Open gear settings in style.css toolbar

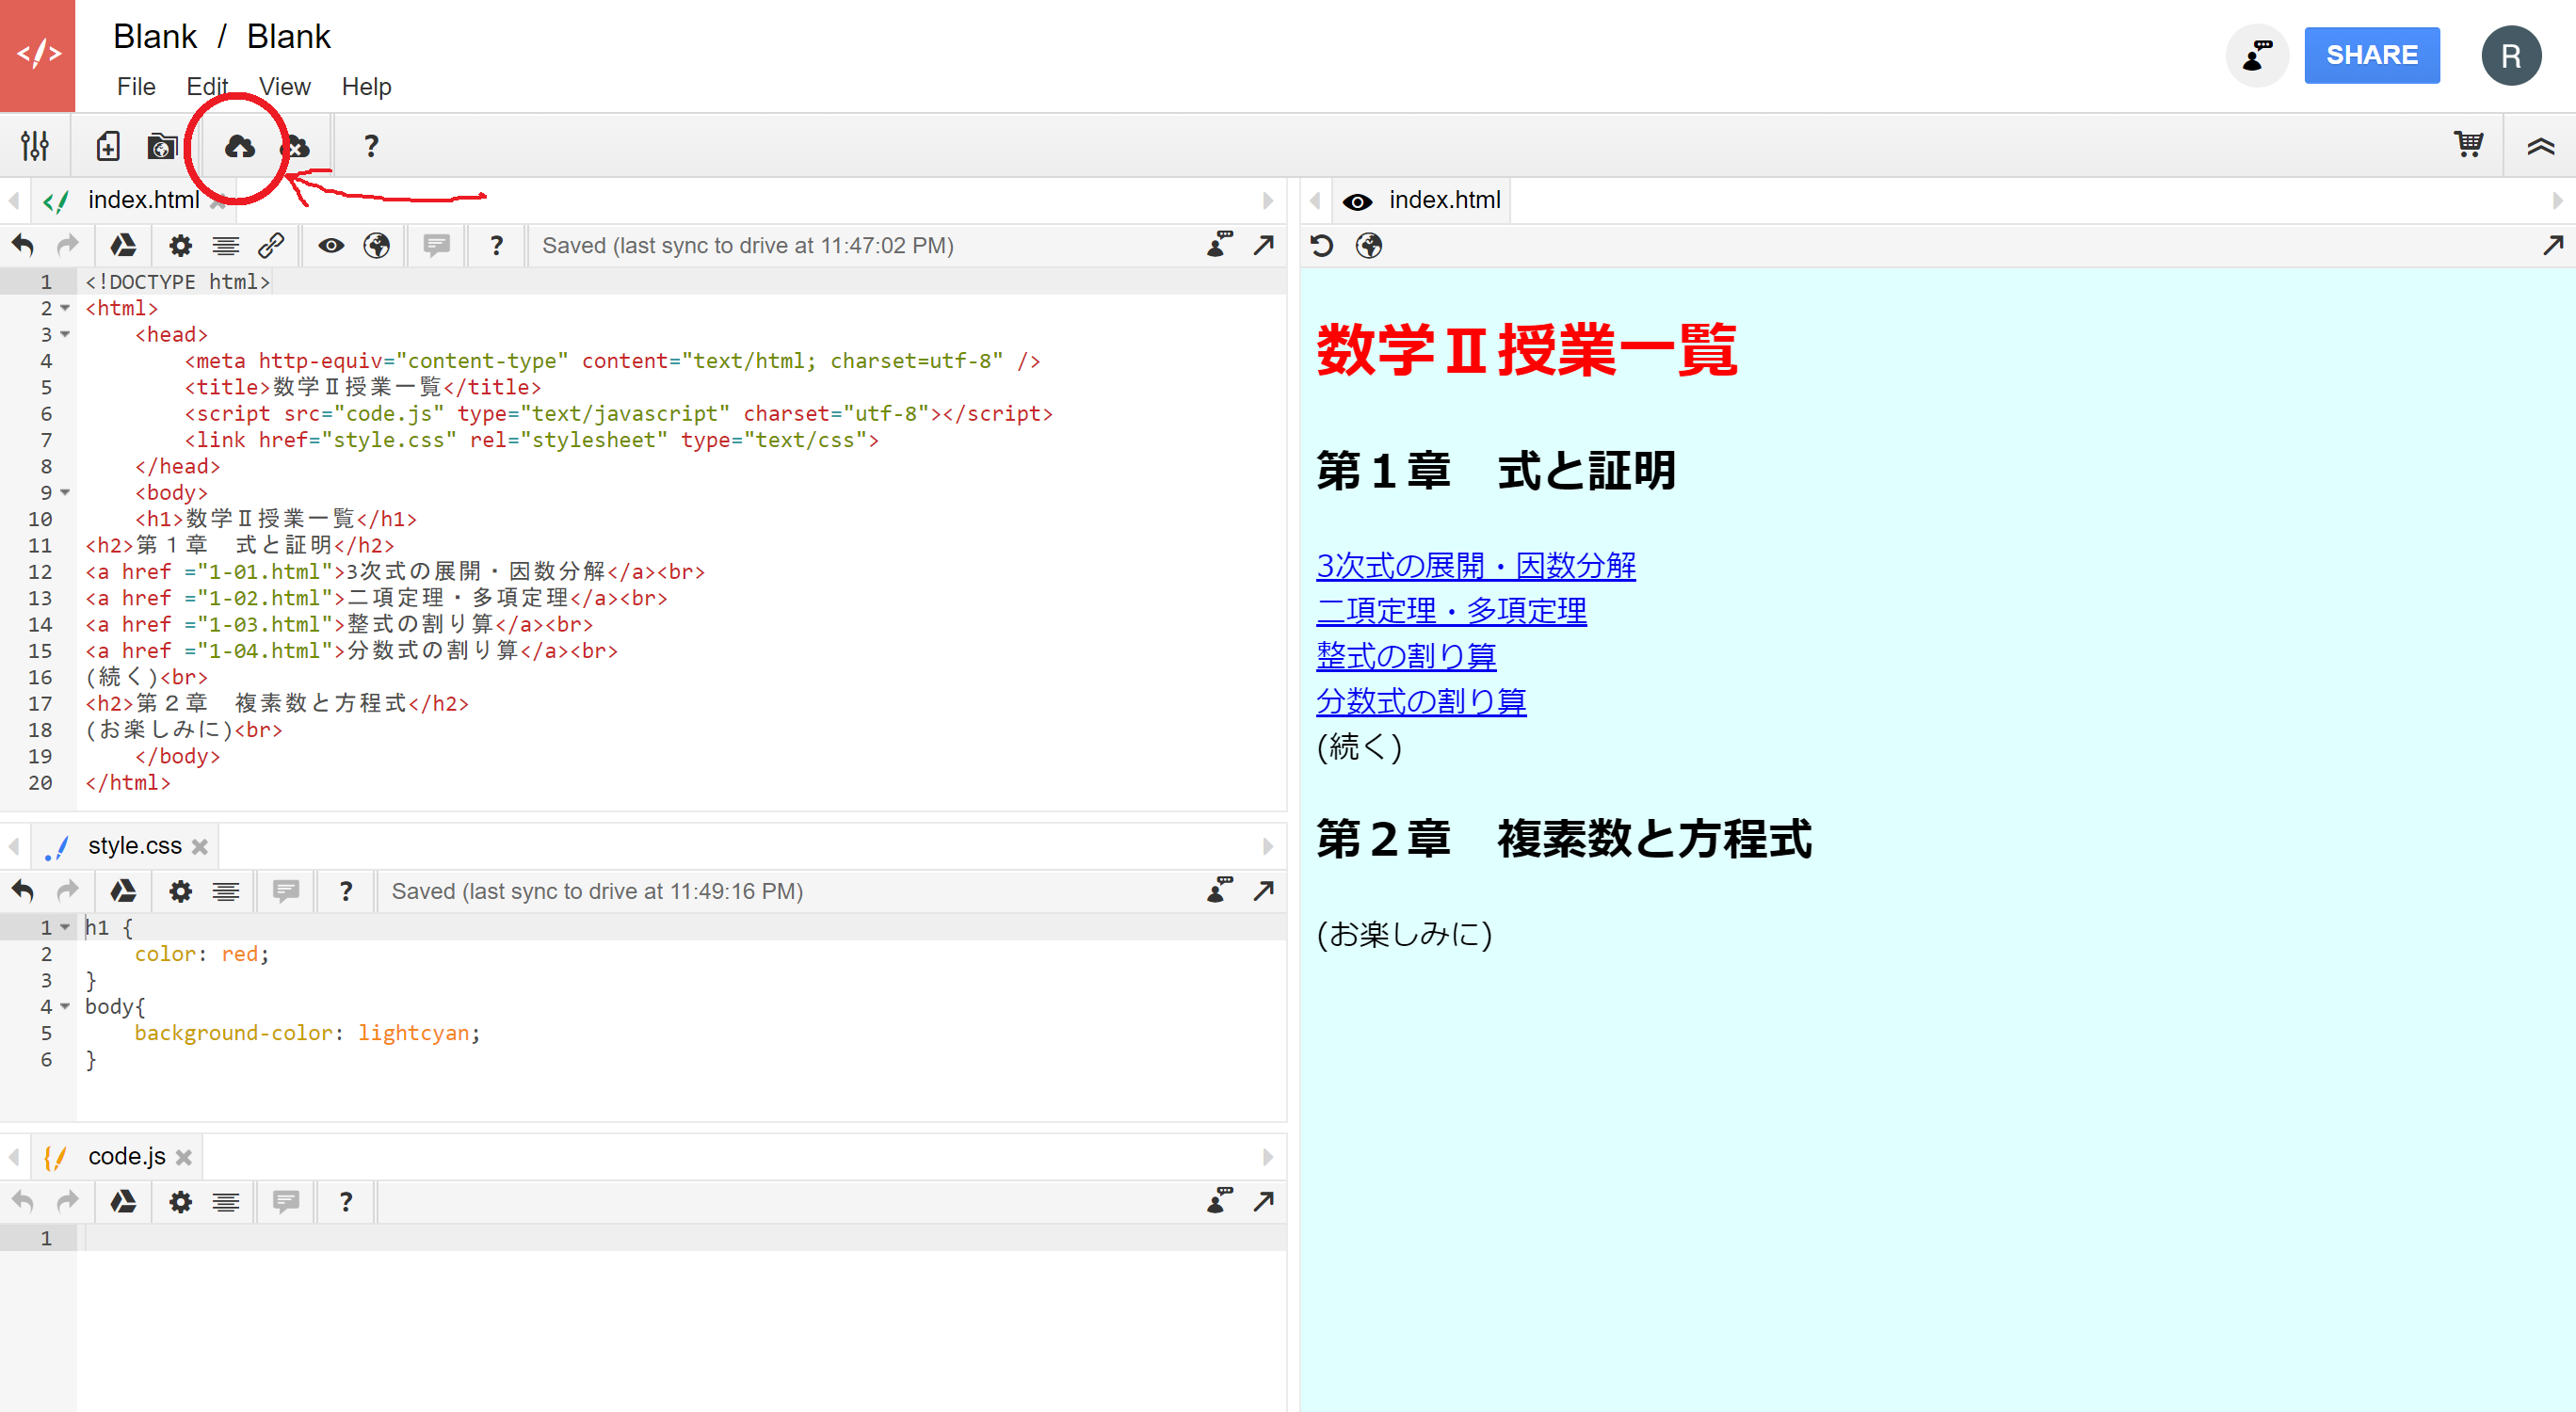tap(180, 891)
